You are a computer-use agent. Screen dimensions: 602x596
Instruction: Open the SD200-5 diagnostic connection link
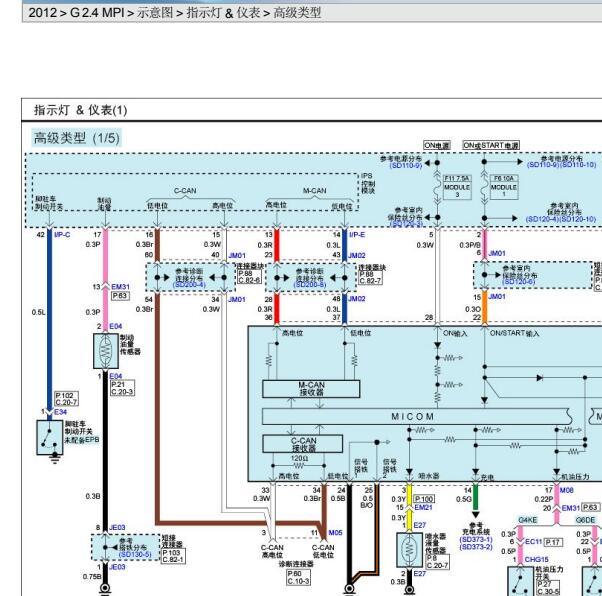click(x=310, y=285)
